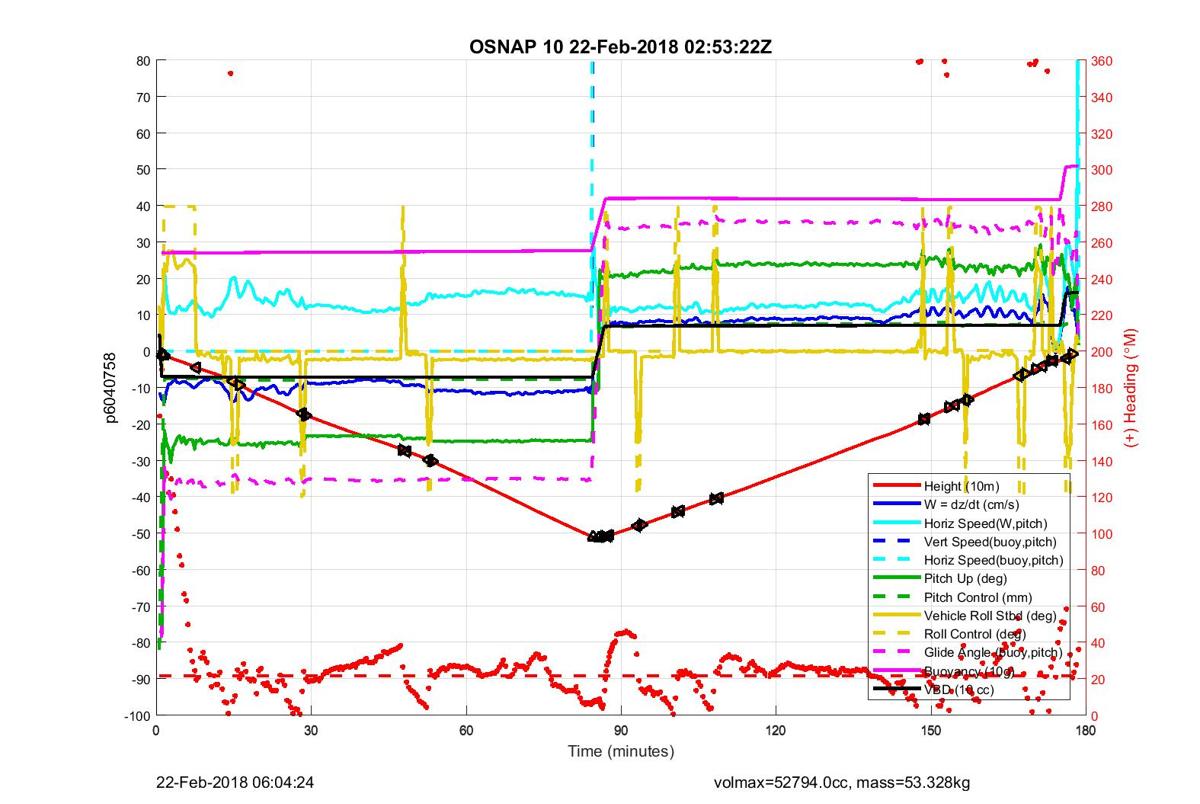The image size is (1200, 804).
Task: Click the red line sample beside Height (10m)
Action: pyautogui.click(x=897, y=485)
